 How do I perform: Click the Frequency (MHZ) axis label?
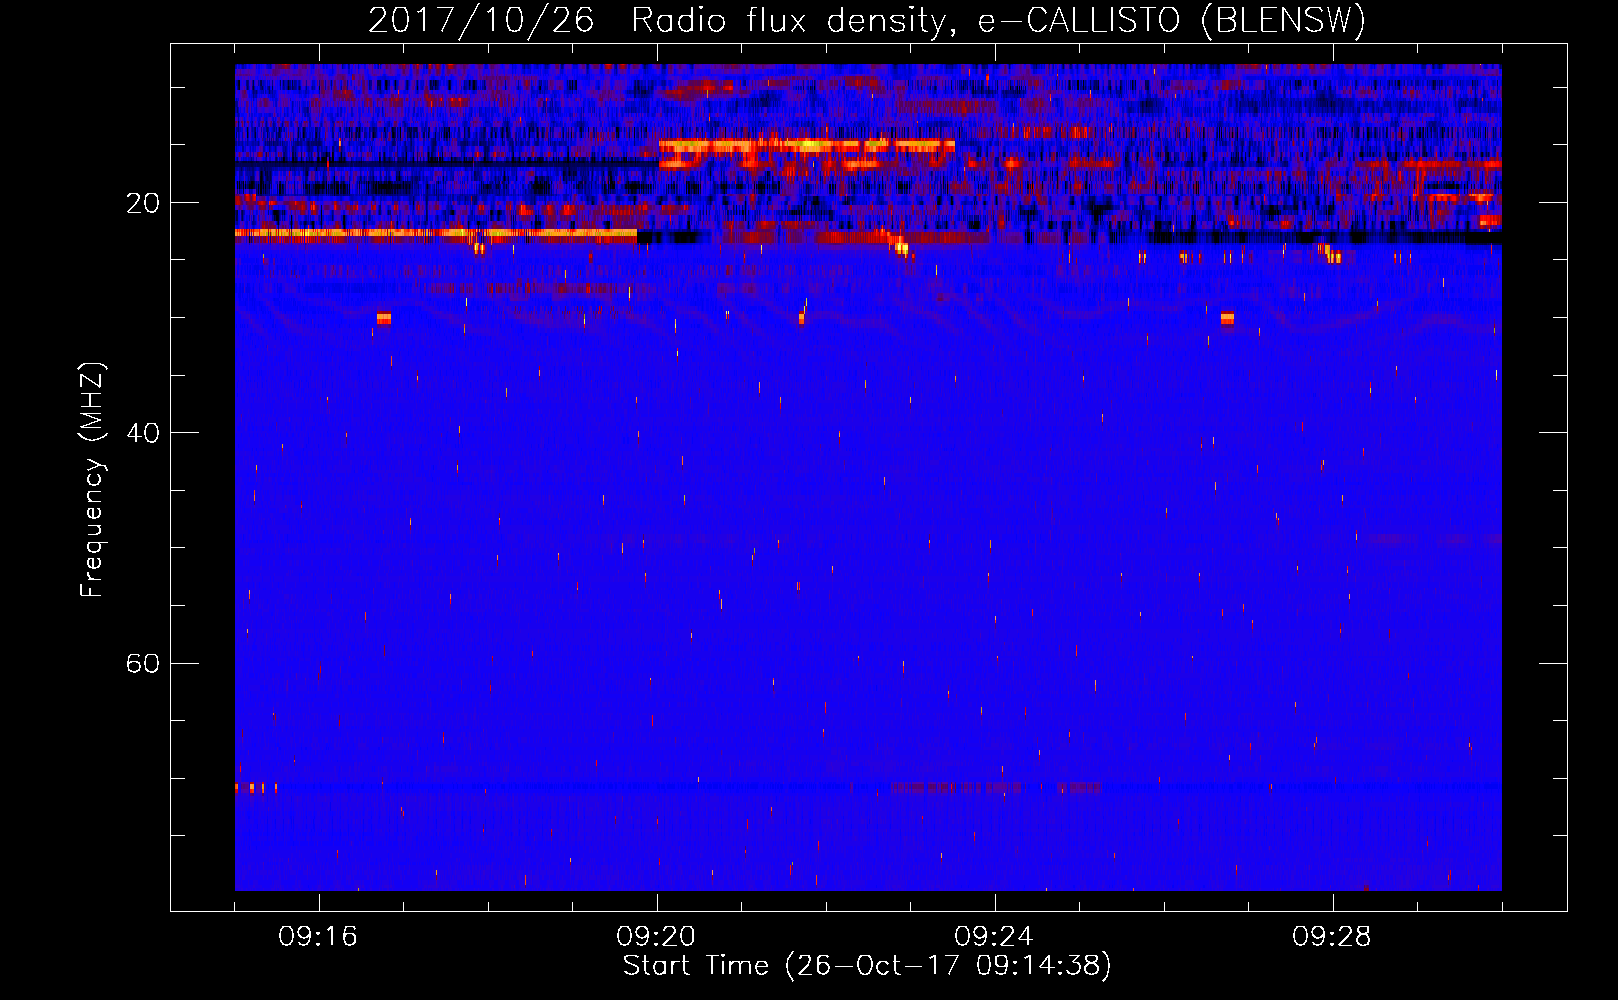tap(92, 480)
